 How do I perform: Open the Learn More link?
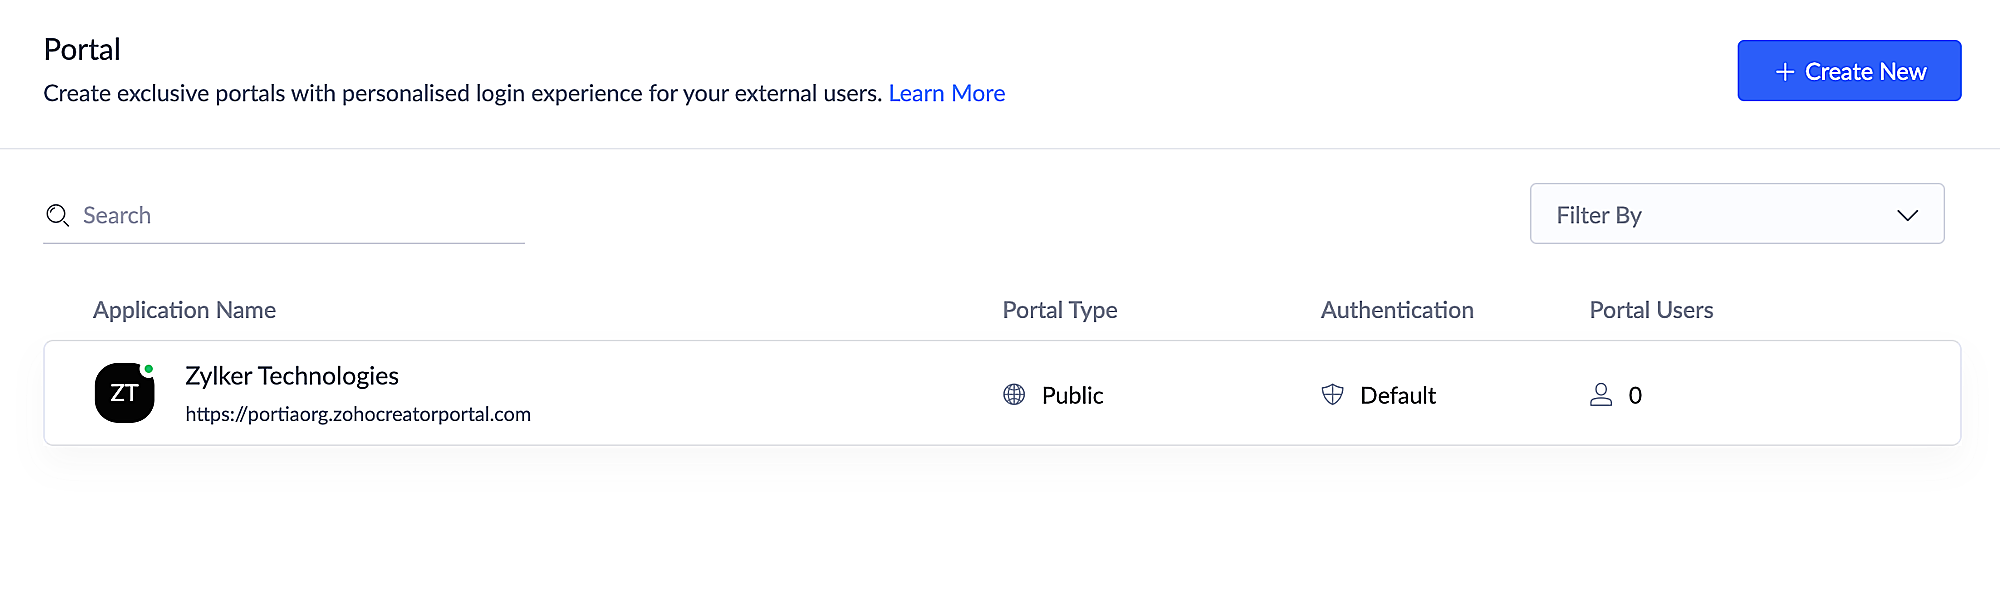pos(947,93)
